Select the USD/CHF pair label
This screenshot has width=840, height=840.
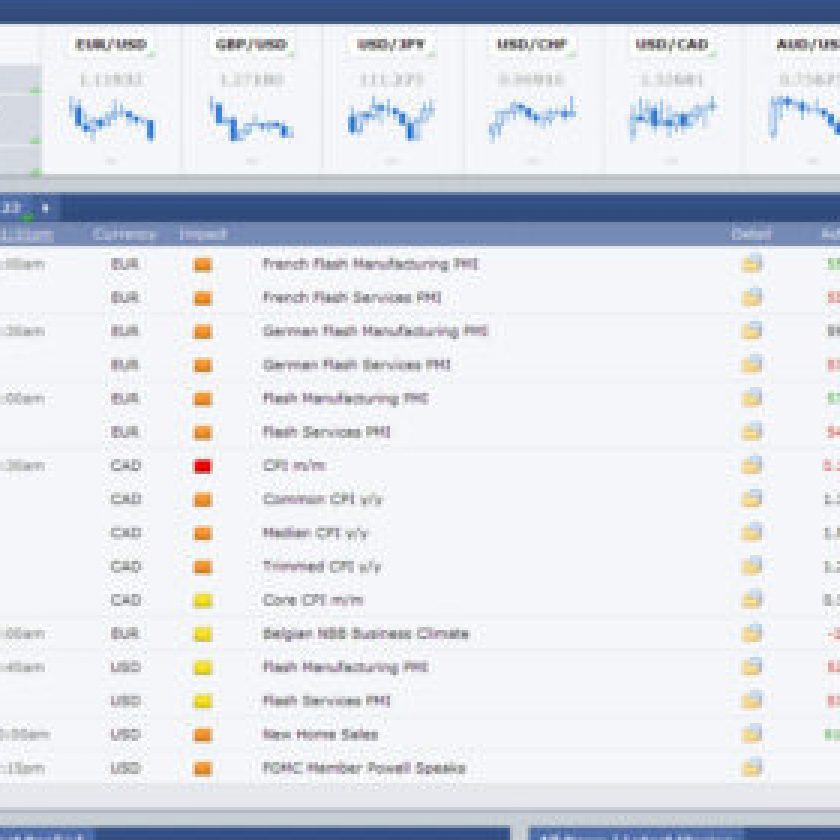tap(531, 45)
